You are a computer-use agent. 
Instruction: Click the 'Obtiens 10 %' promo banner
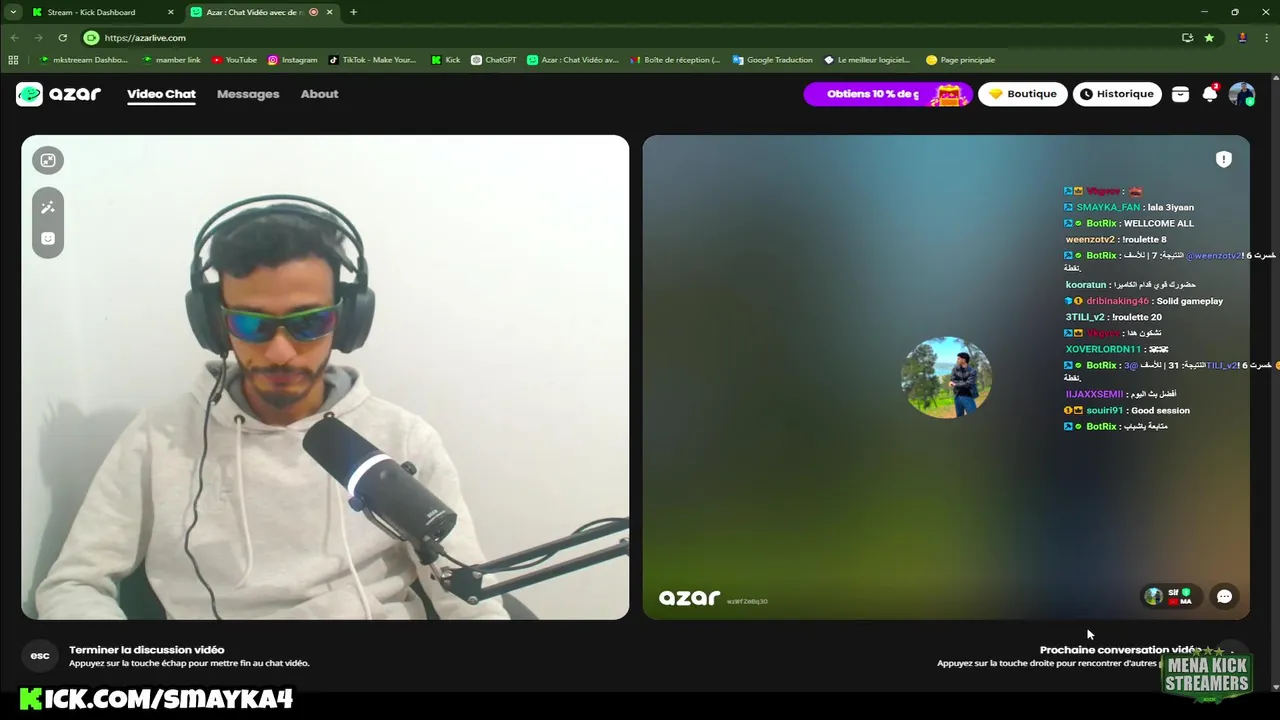coord(888,94)
